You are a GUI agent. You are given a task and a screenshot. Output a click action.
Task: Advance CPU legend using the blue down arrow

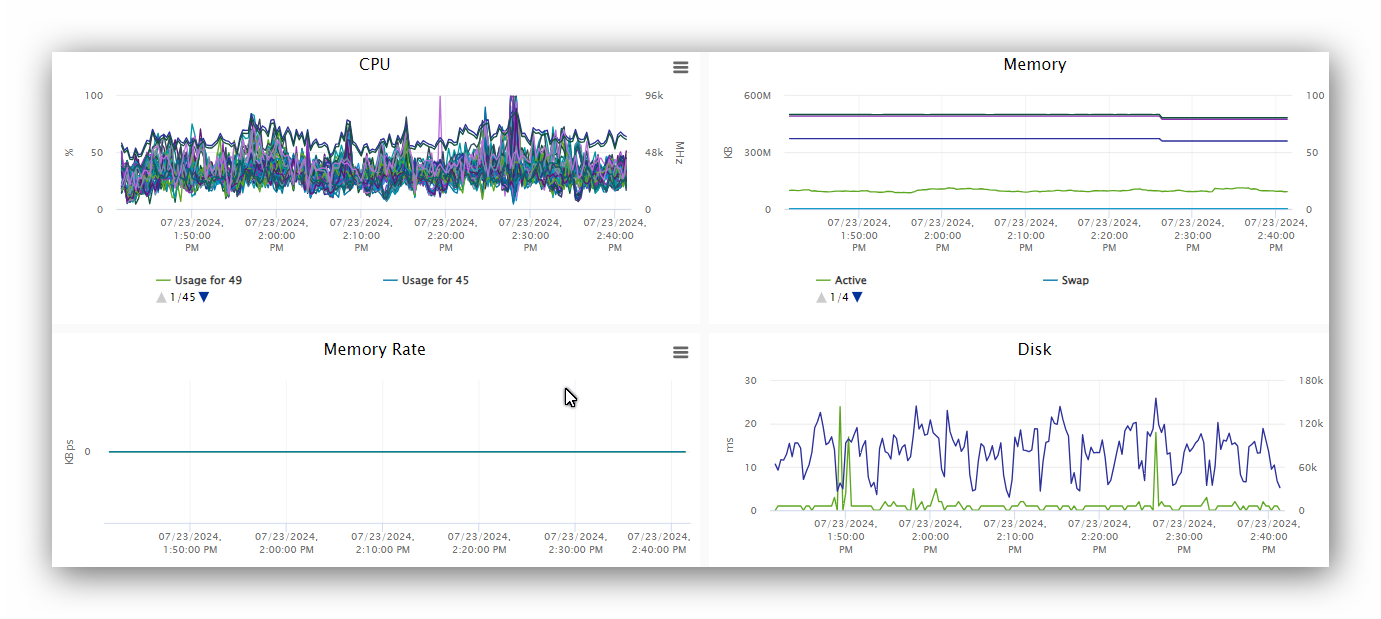pyautogui.click(x=204, y=297)
